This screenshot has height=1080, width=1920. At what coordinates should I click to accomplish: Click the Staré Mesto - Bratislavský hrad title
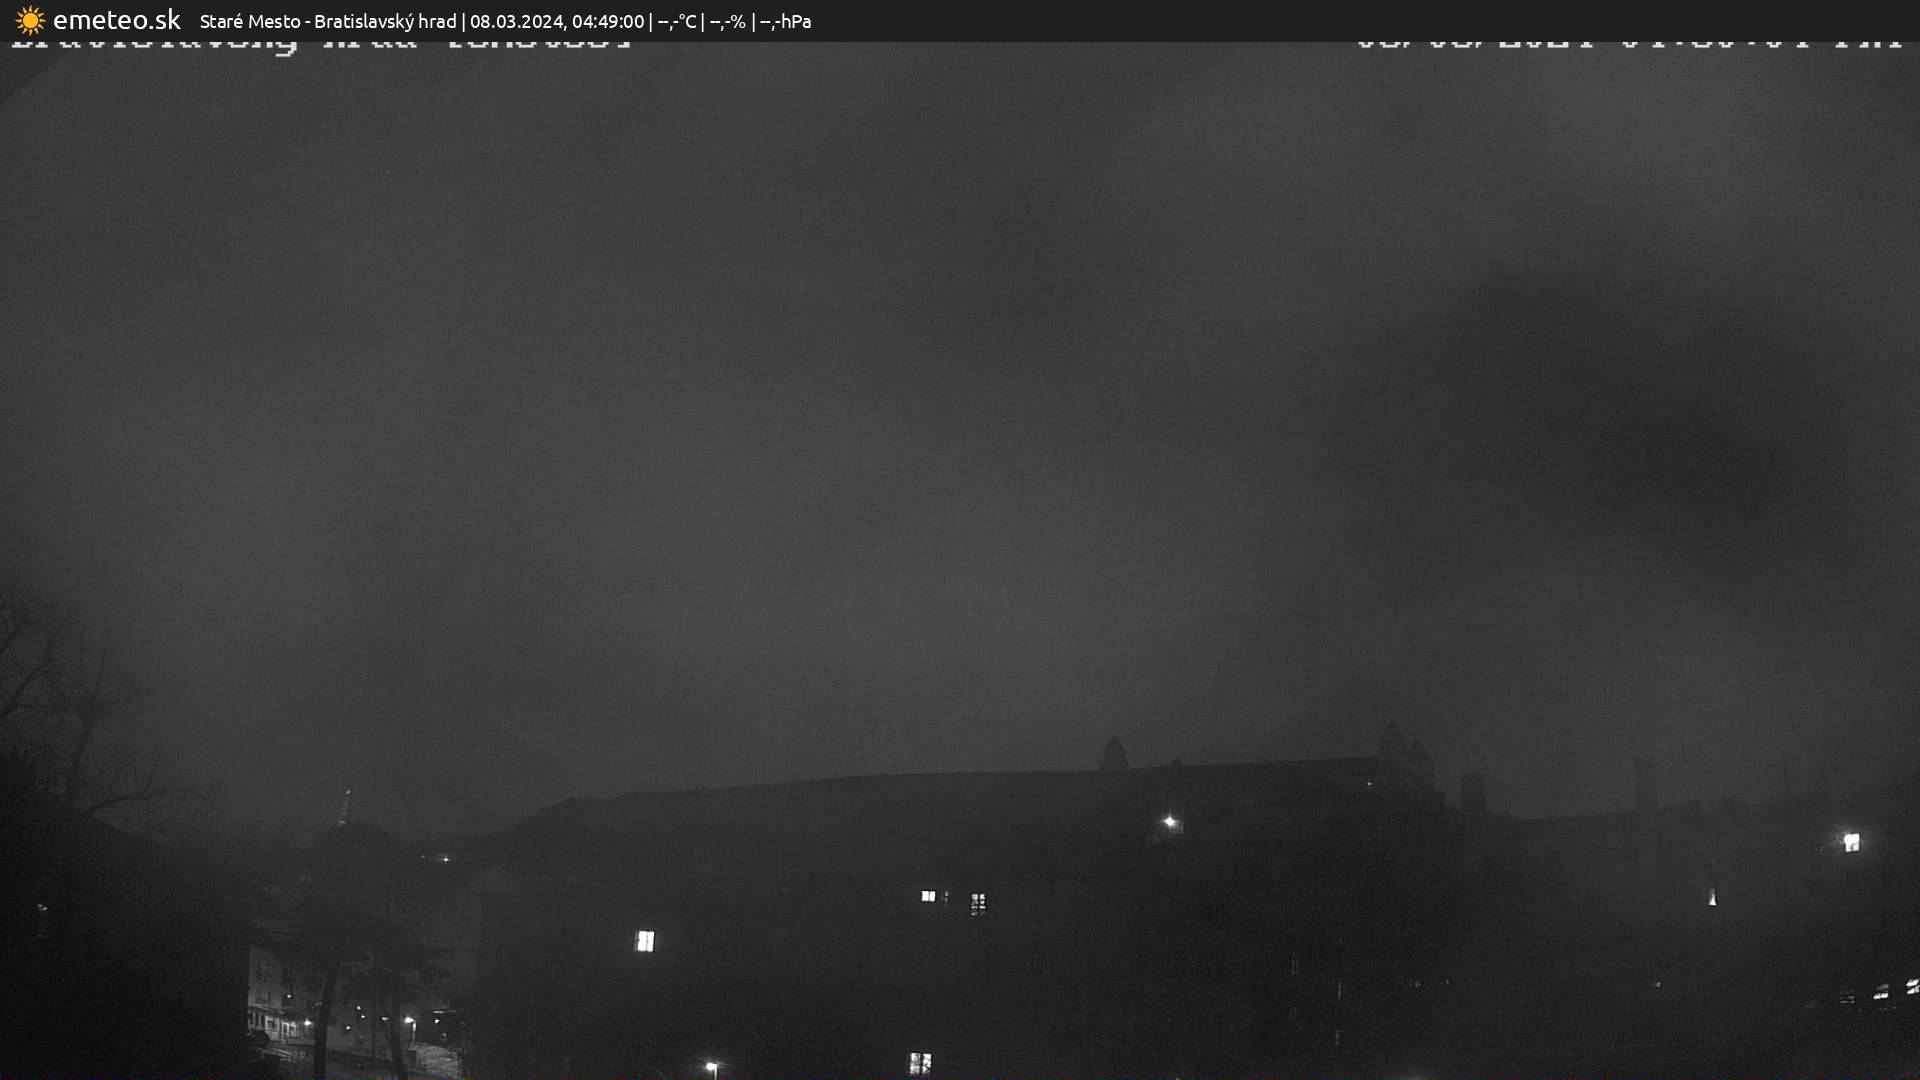click(328, 21)
